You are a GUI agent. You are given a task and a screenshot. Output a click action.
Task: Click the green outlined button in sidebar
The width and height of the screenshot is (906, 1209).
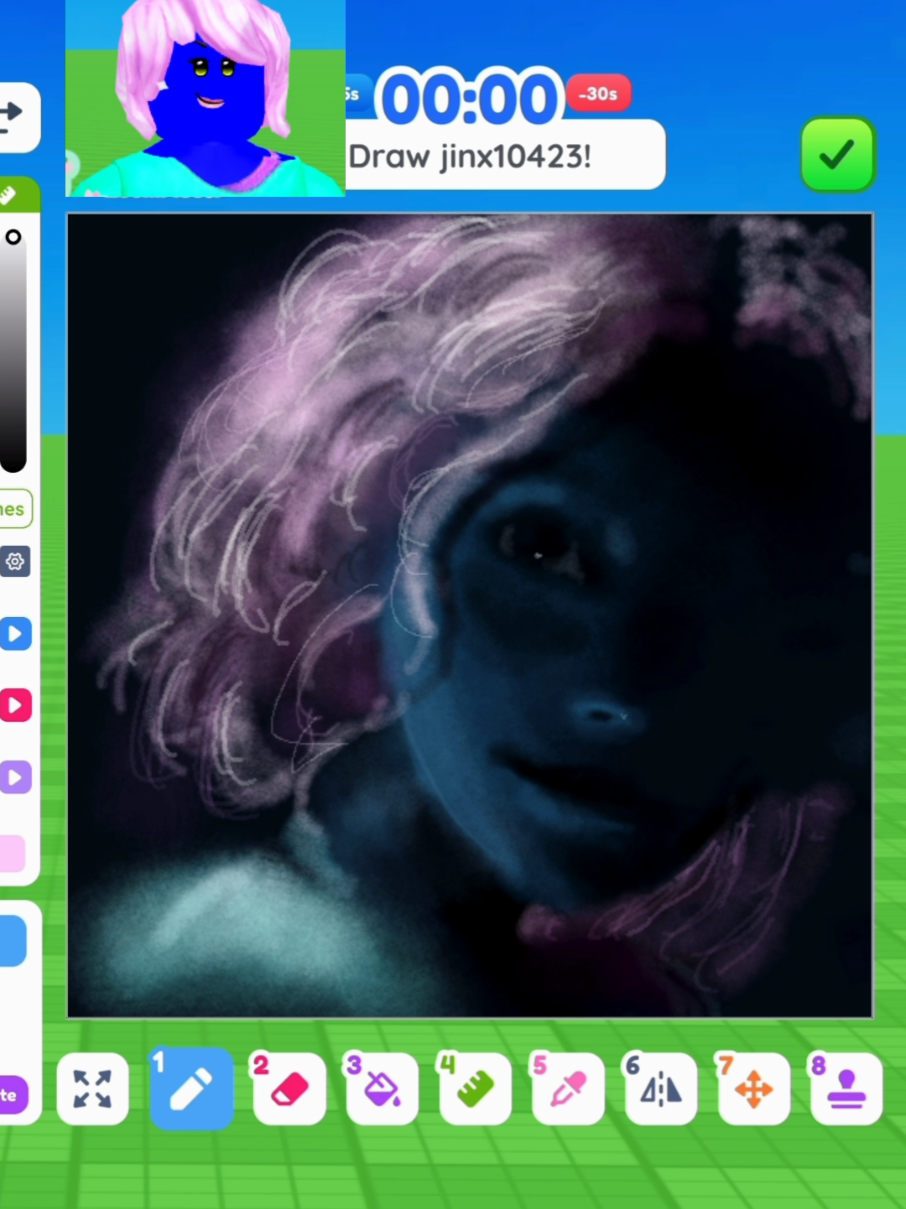(x=14, y=509)
